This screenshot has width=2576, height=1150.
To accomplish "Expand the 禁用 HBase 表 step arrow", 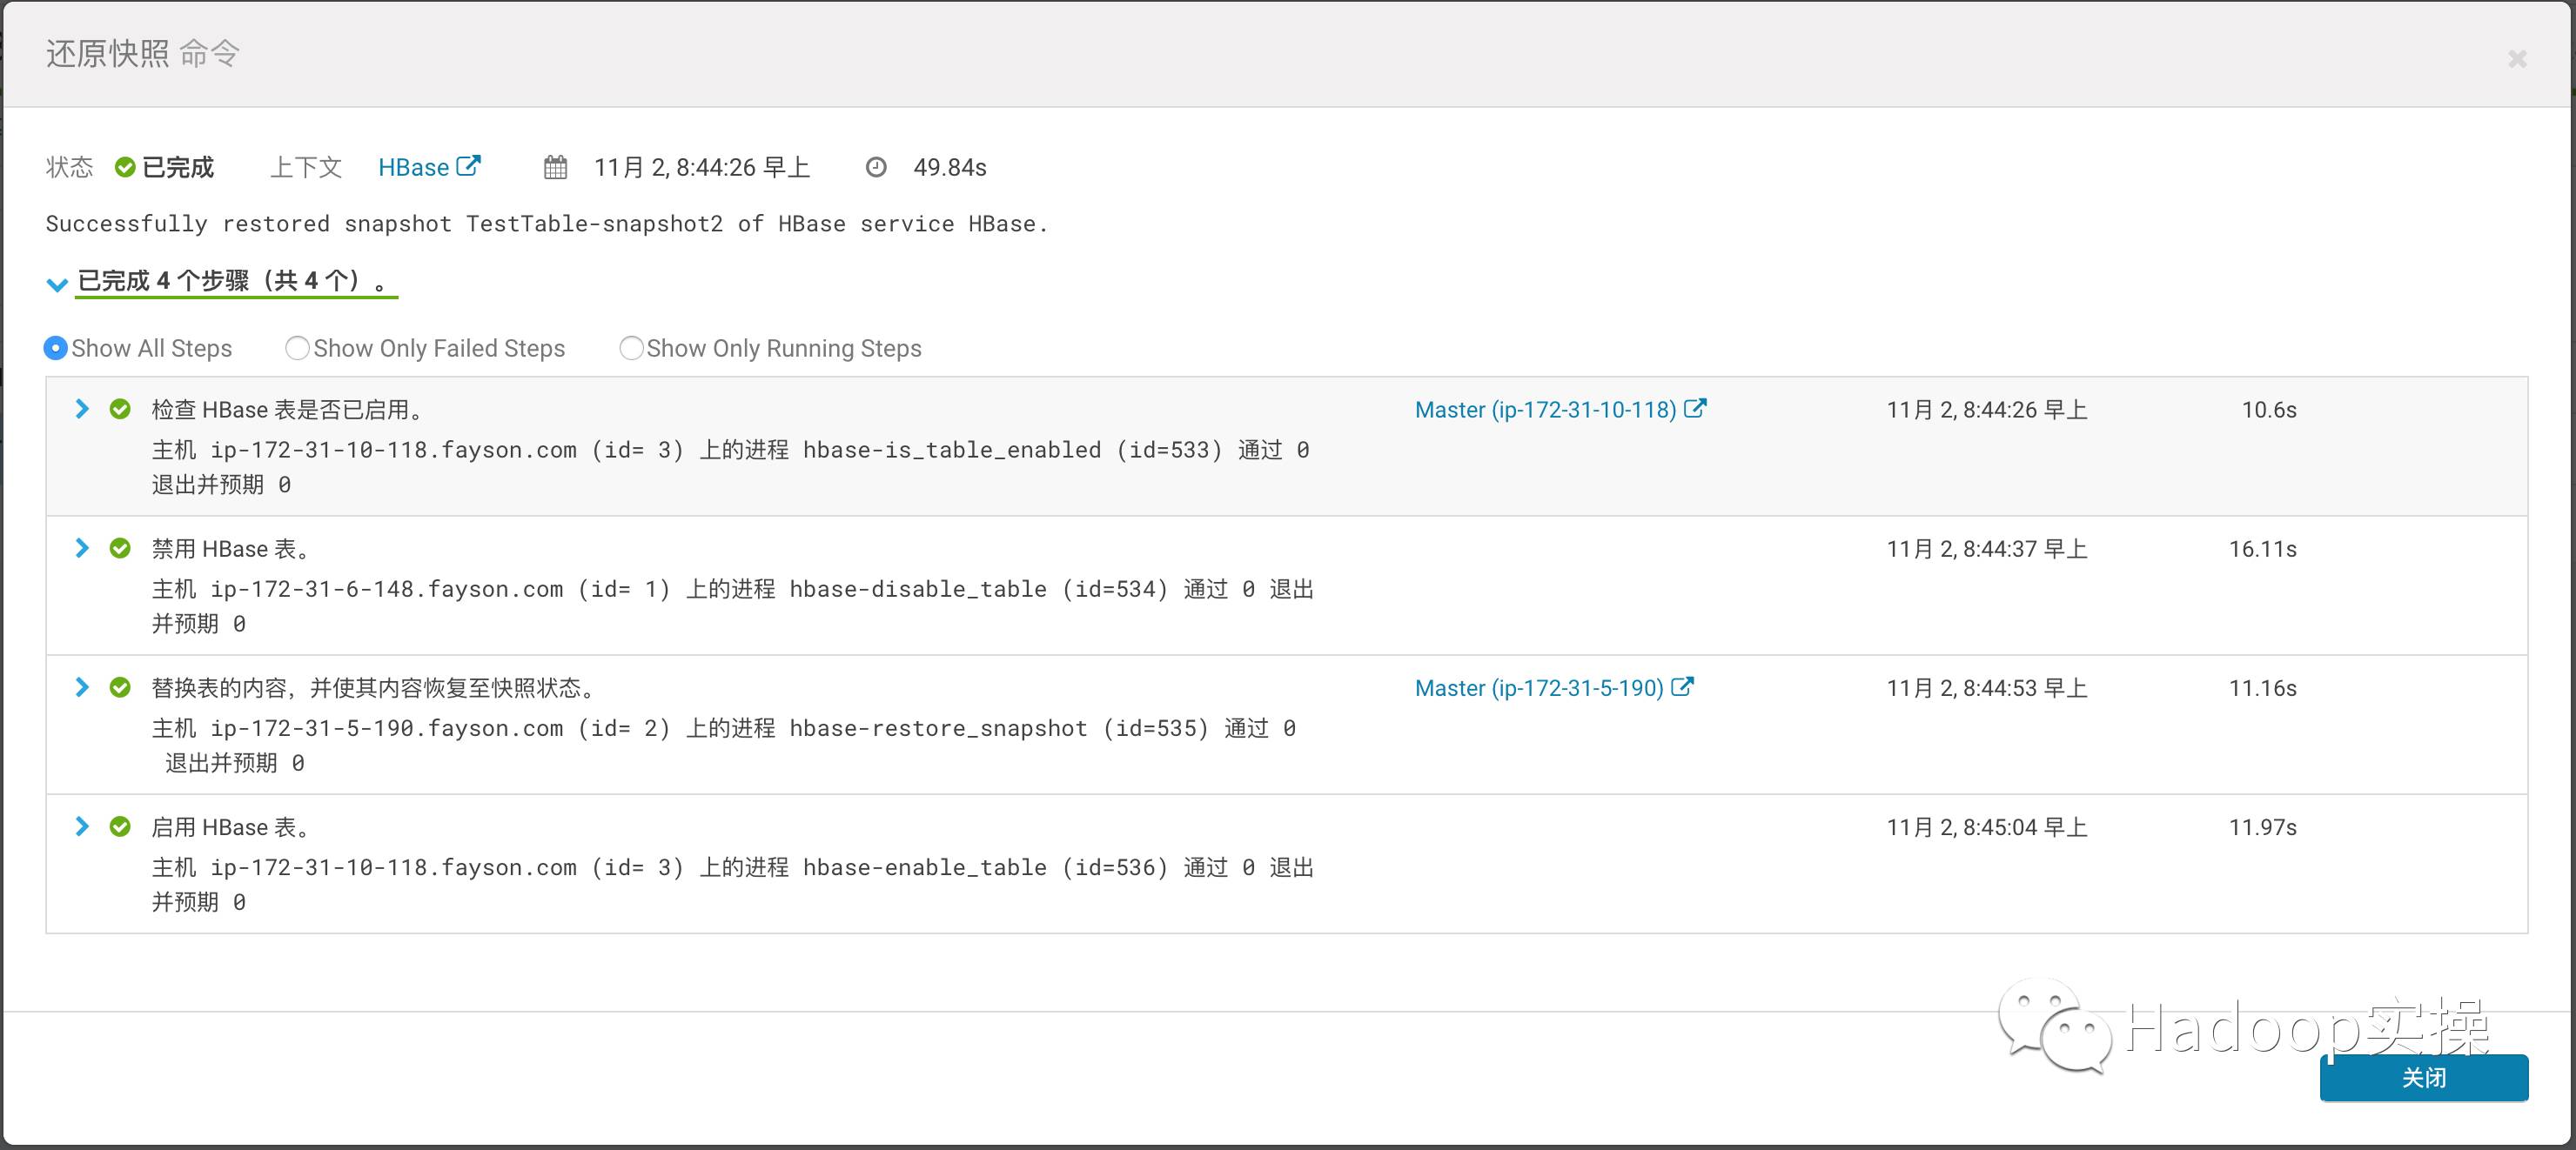I will tap(82, 548).
